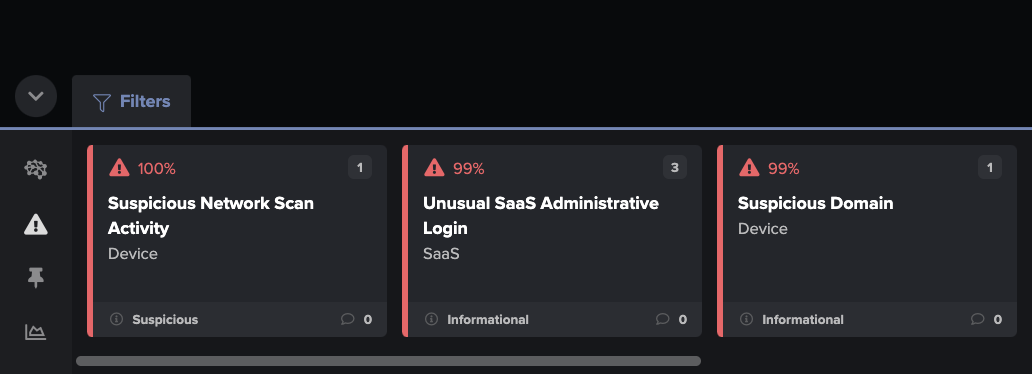Click info icon on Suspicious Domain card footer
This screenshot has height=374, width=1032.
(746, 319)
